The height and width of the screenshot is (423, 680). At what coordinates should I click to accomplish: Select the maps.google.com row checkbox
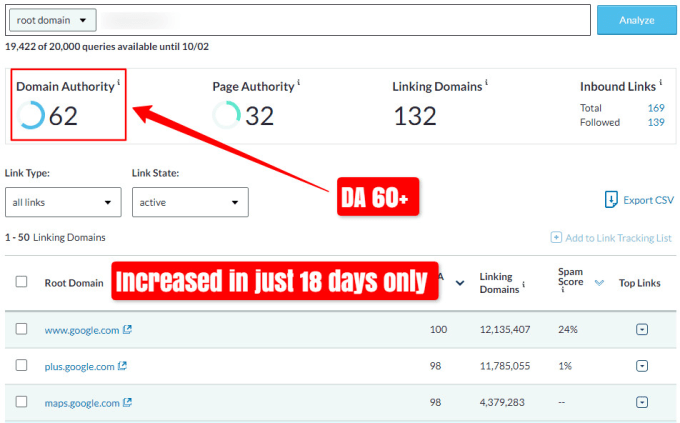[21, 402]
